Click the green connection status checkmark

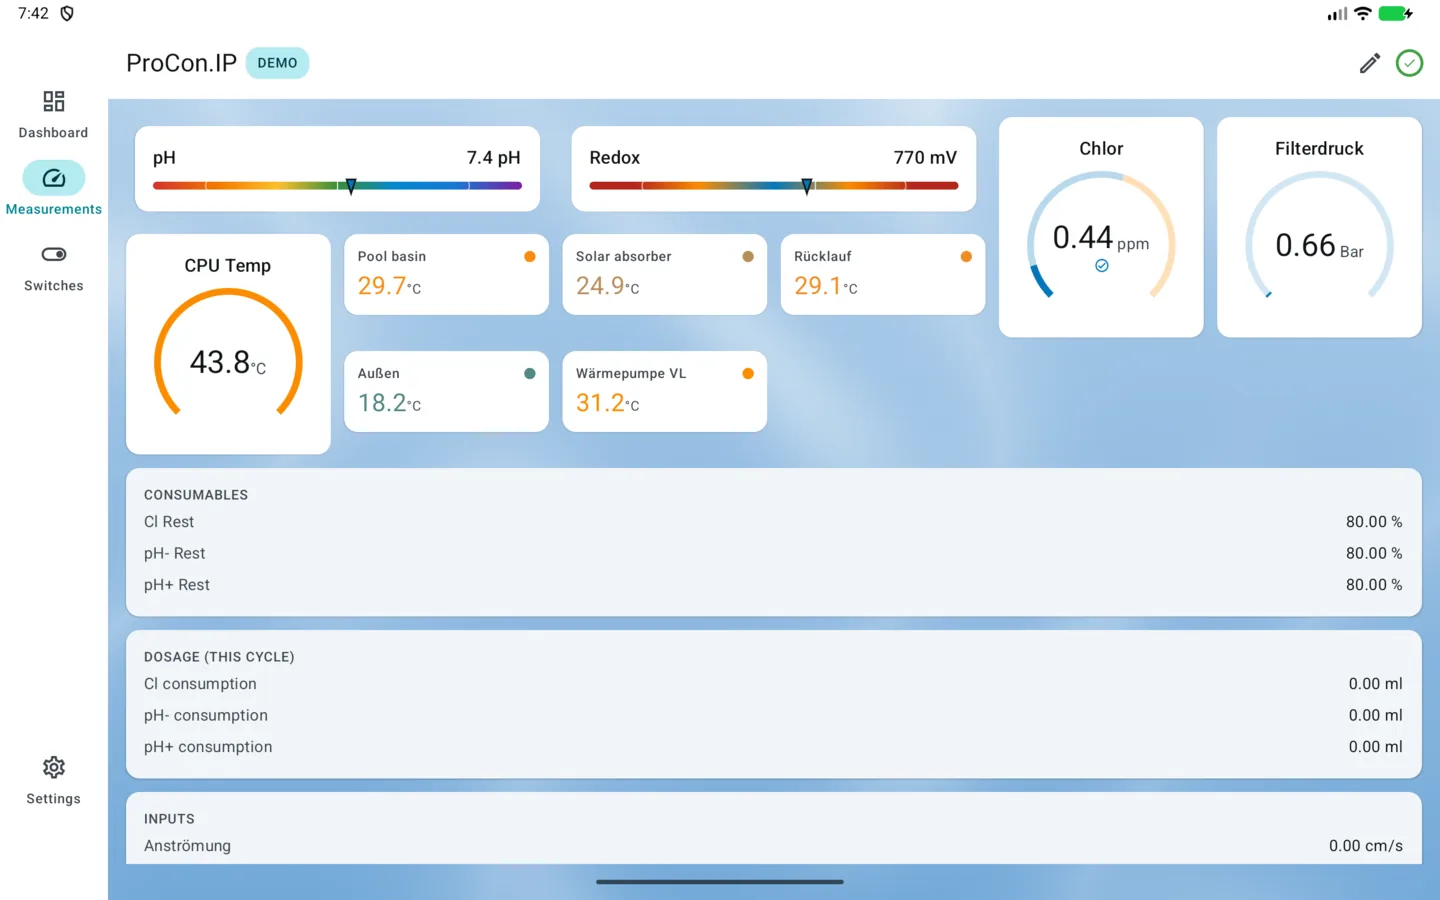(x=1409, y=63)
